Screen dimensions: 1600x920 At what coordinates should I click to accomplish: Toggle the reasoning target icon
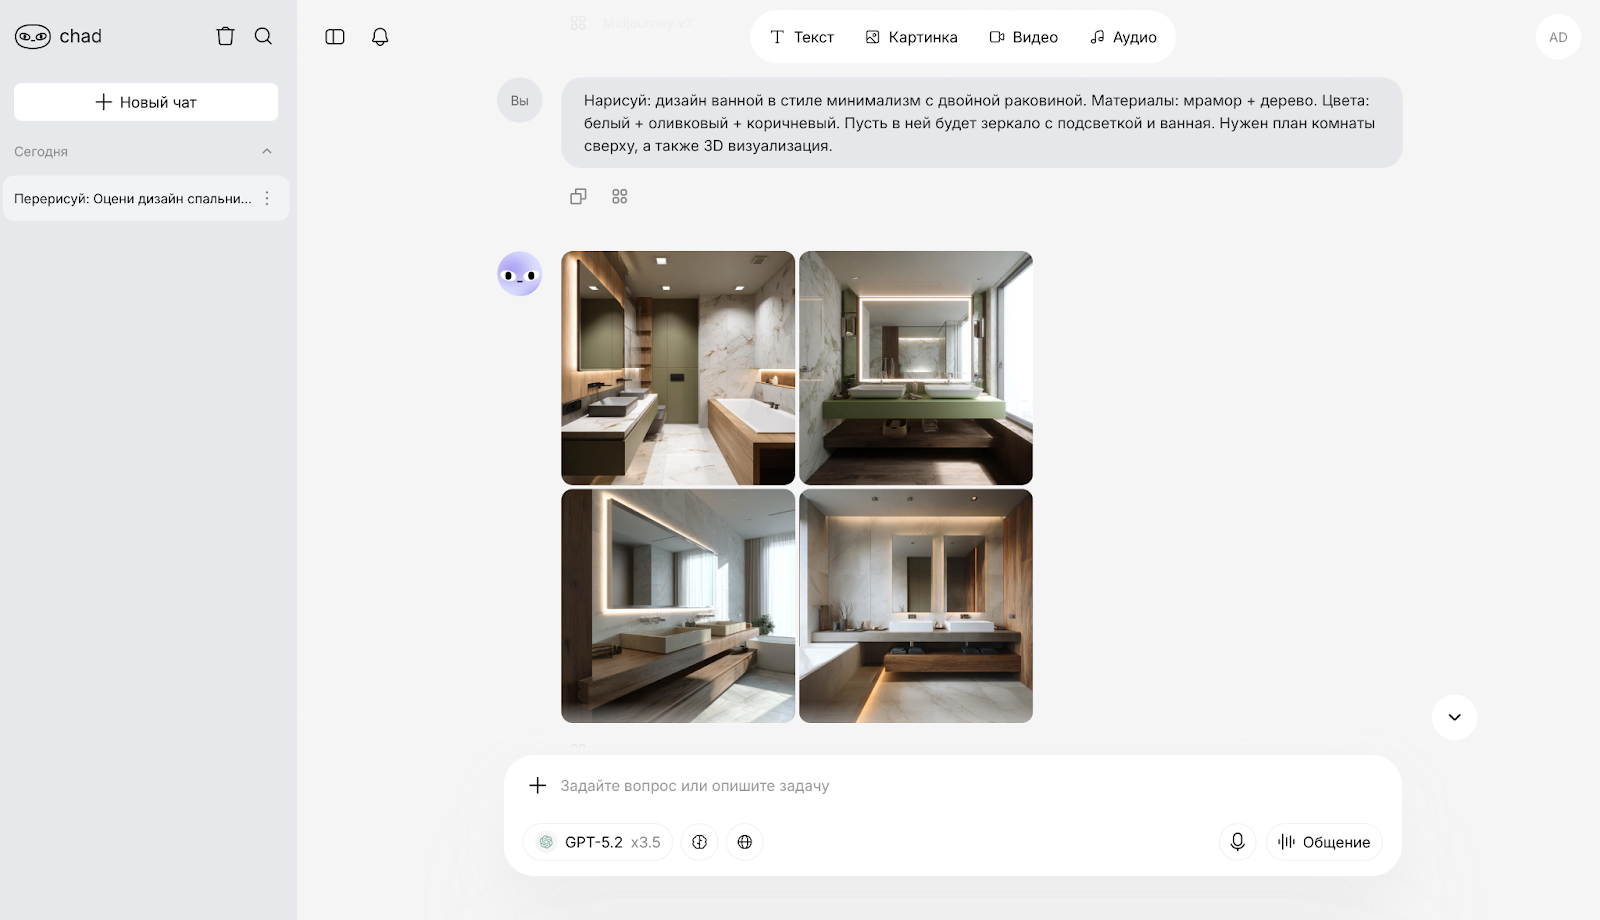coord(699,842)
